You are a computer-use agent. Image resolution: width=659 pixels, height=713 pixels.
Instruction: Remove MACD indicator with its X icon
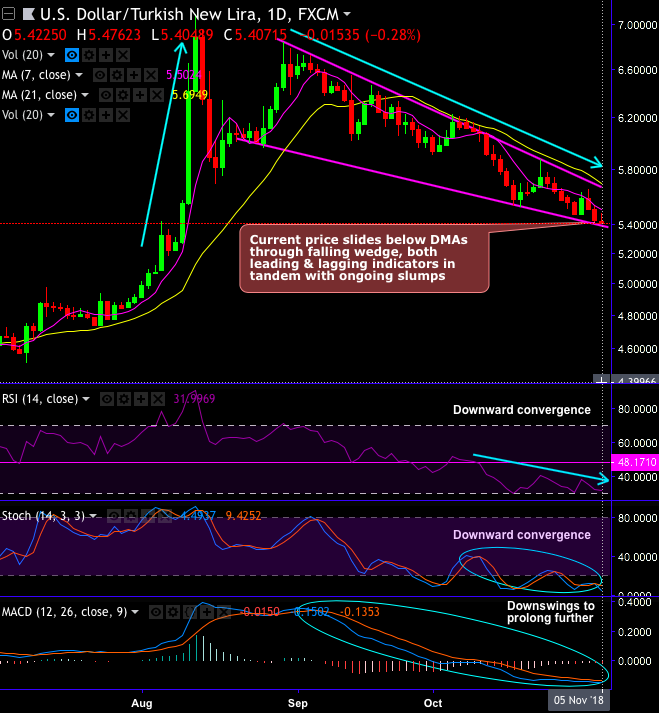pyautogui.click(x=223, y=613)
